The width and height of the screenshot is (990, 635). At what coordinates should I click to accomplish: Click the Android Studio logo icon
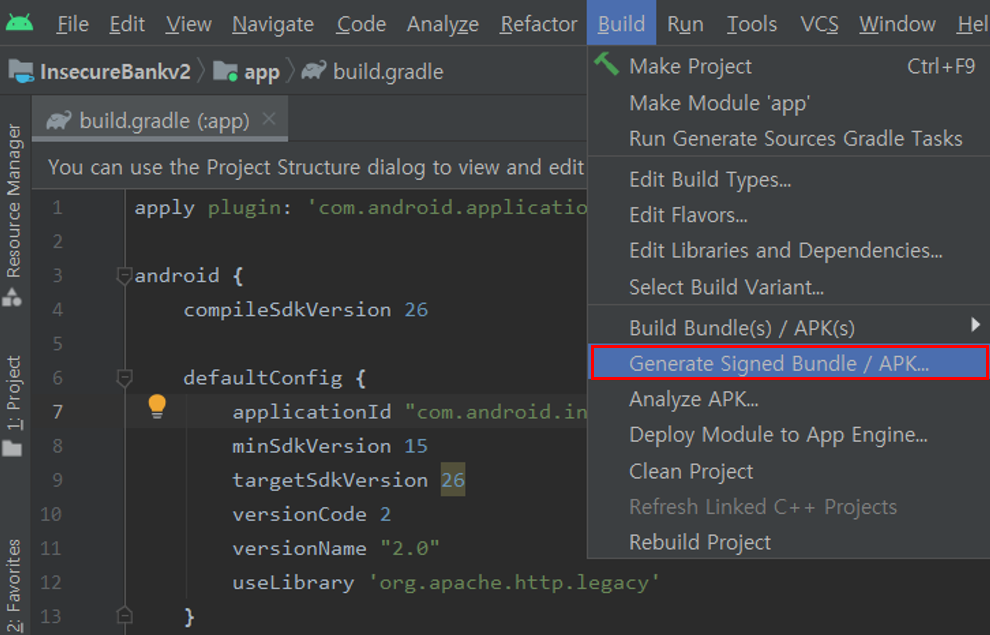click(20, 23)
